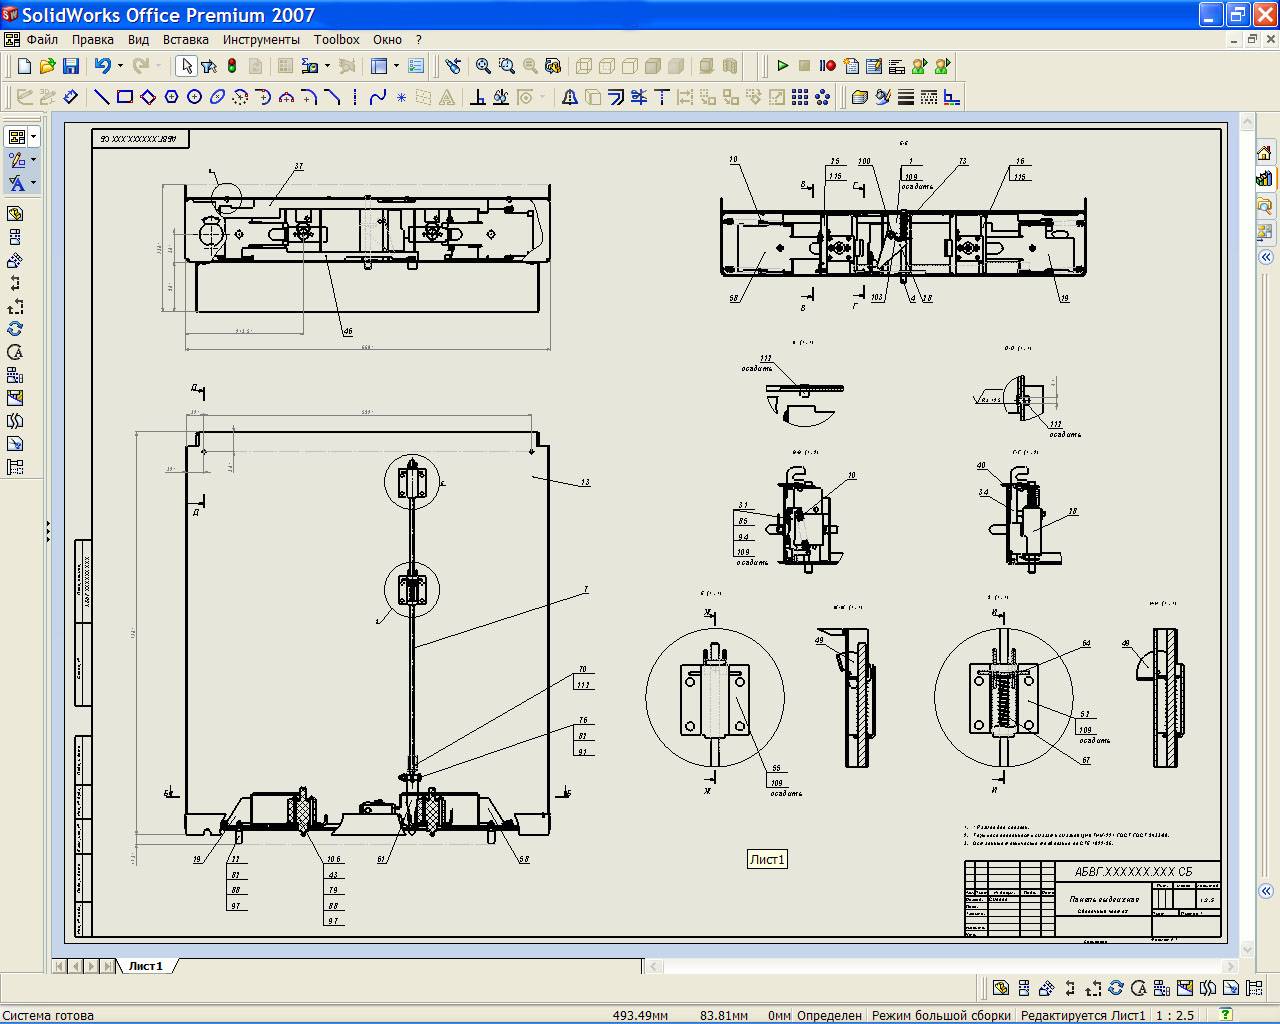
Task: Select the Spline curve tool
Action: coord(377,97)
